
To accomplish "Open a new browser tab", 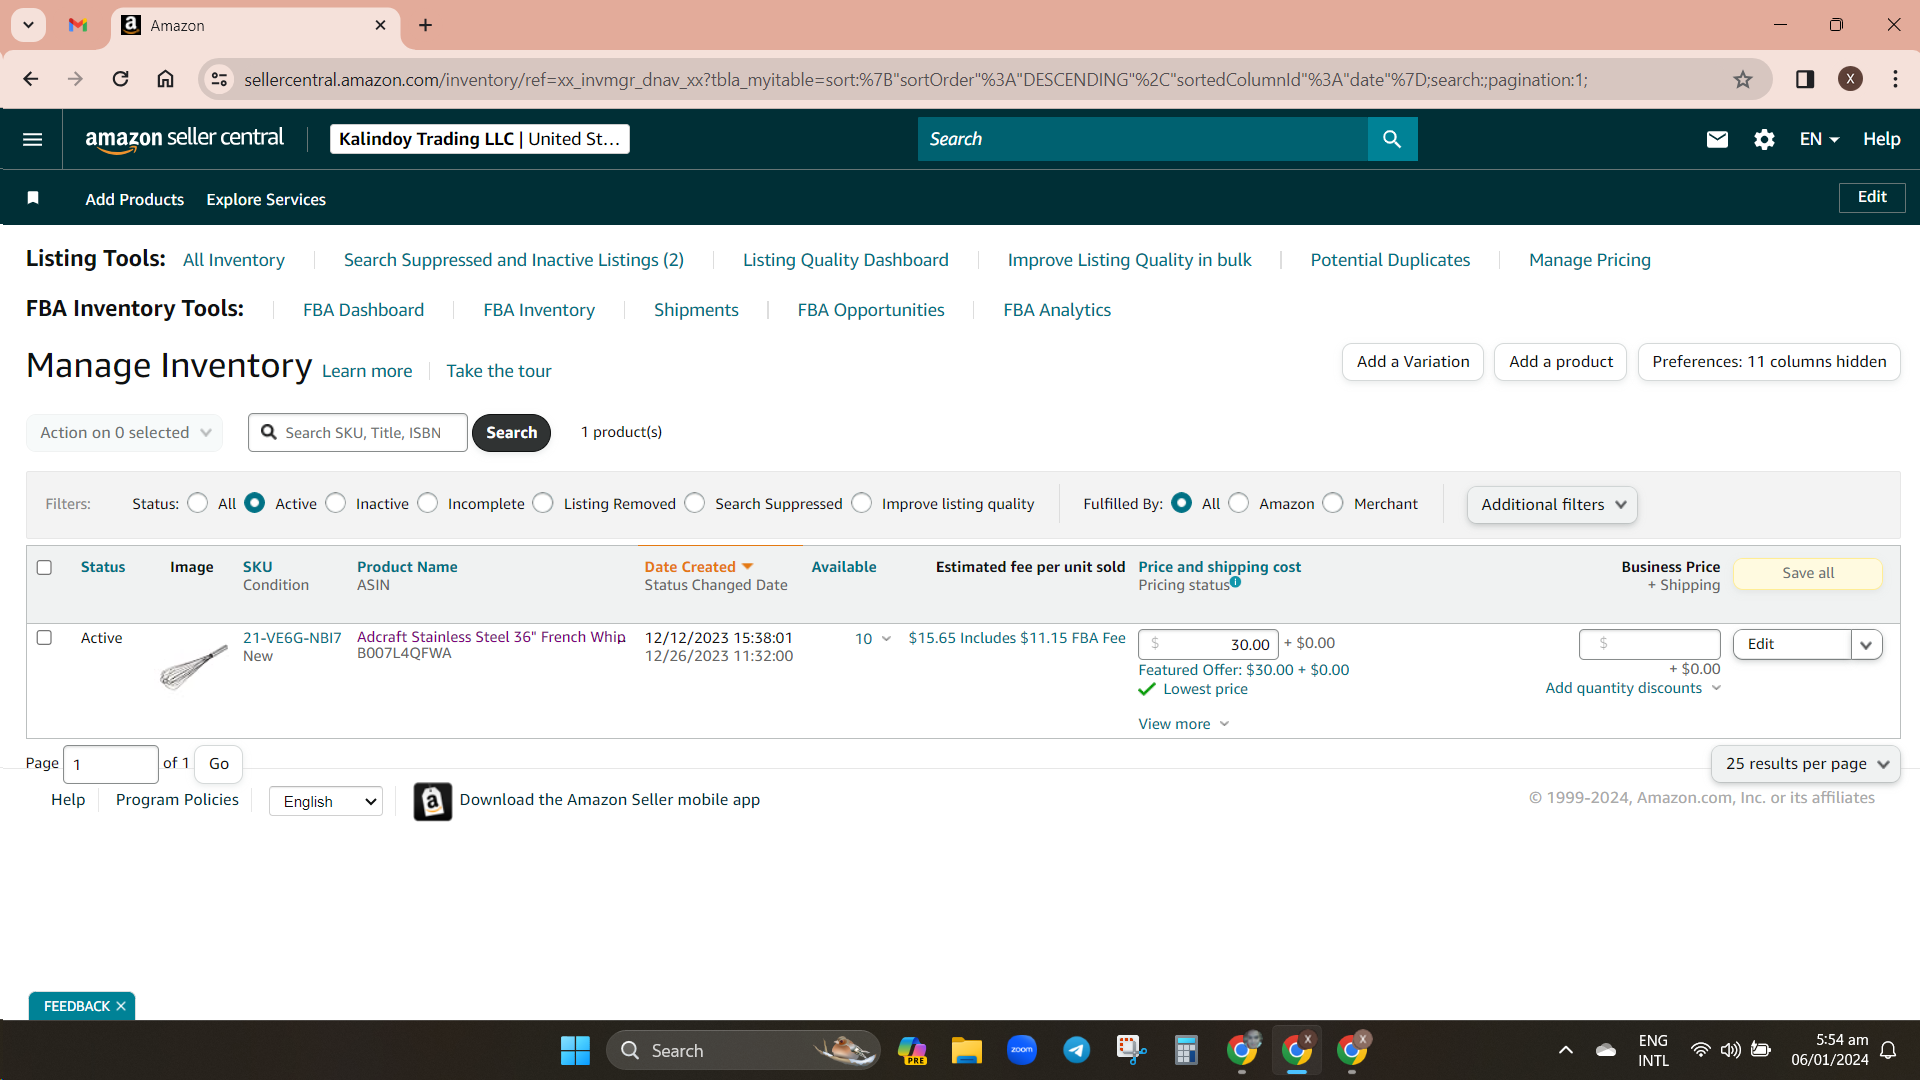I will point(426,25).
